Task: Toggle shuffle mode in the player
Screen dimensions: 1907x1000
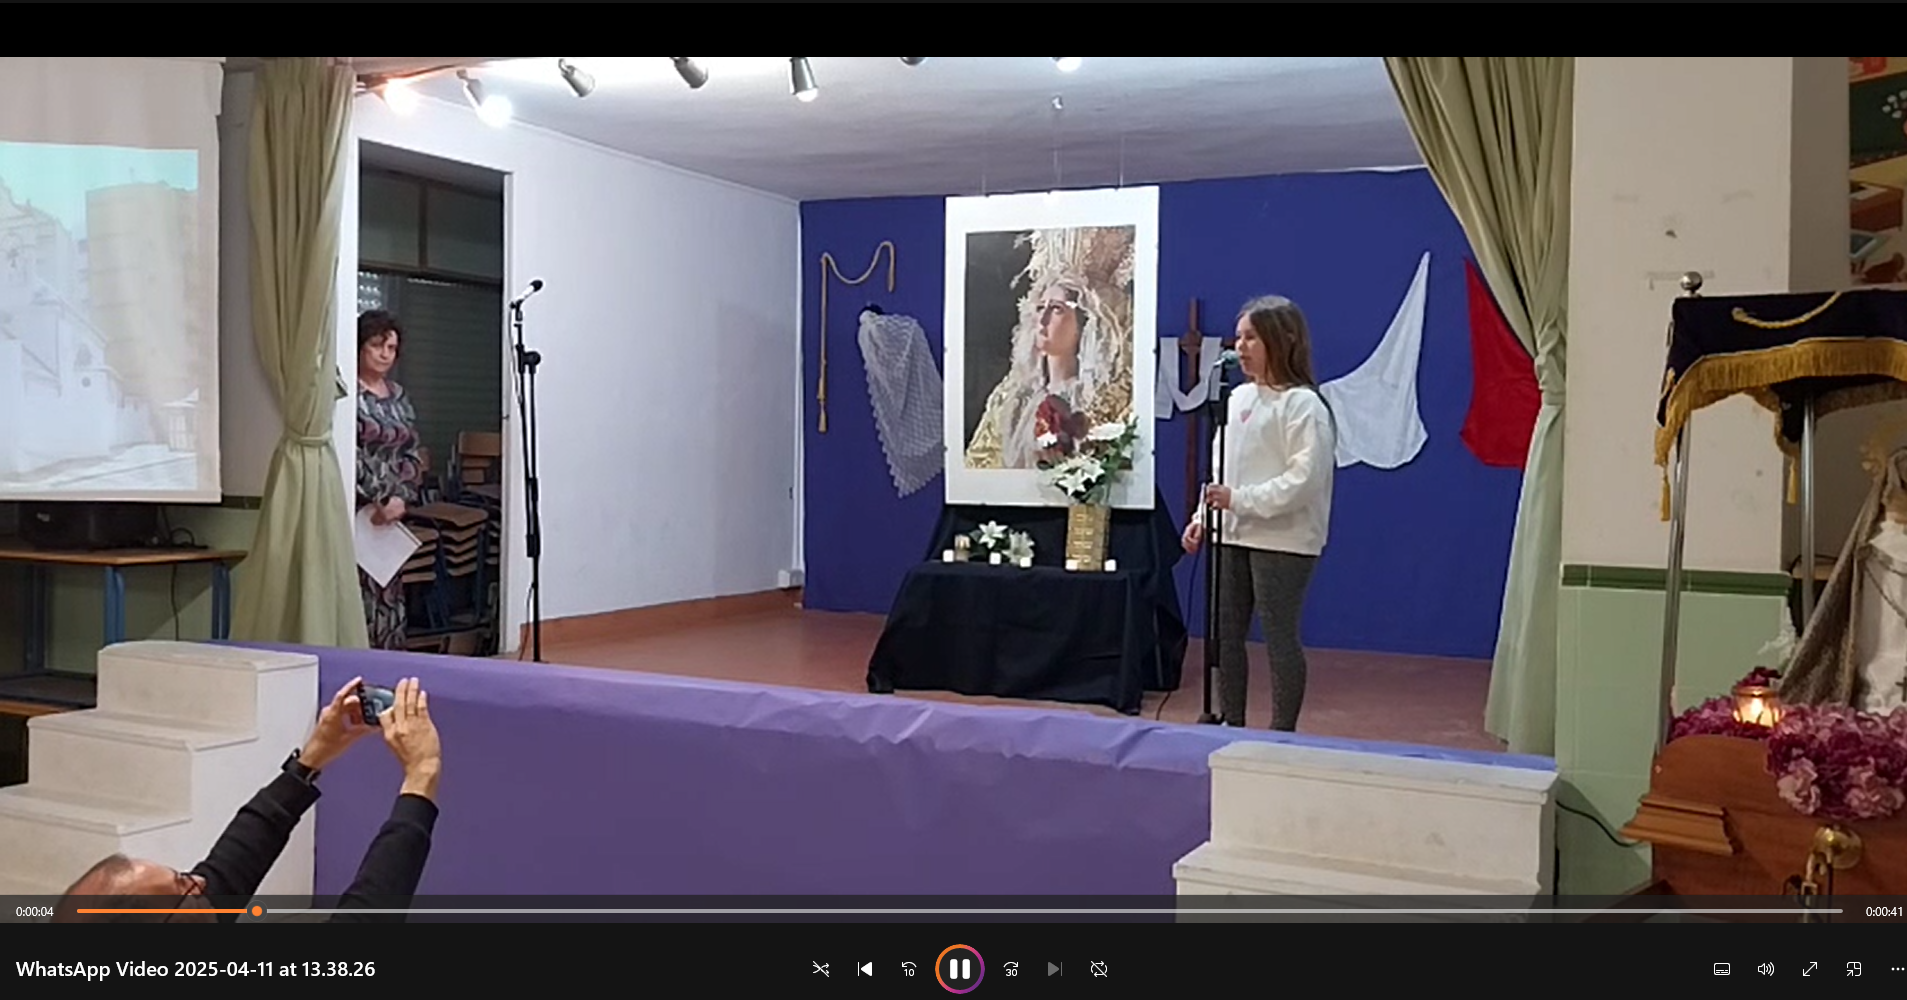Action: pos(821,969)
